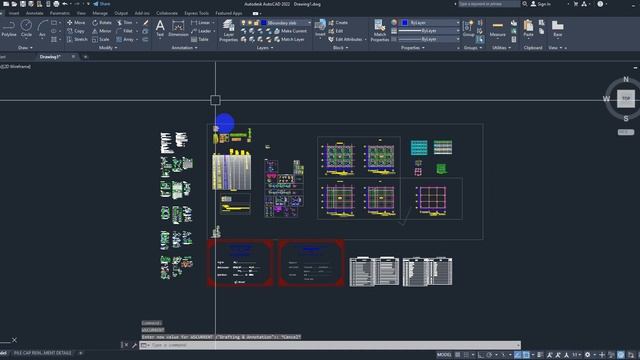Expand the Properties panel
This screenshot has width=640, height=360.
click(x=413, y=48)
